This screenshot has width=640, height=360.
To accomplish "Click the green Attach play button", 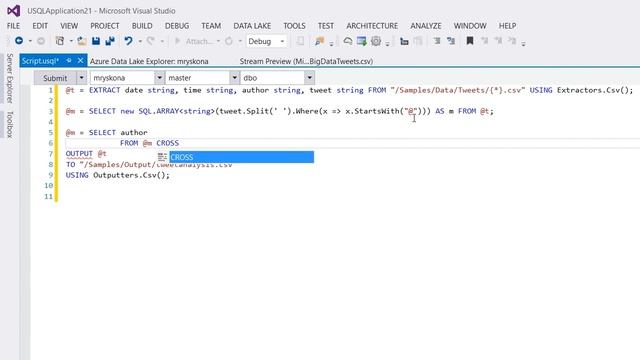I will click(177, 41).
